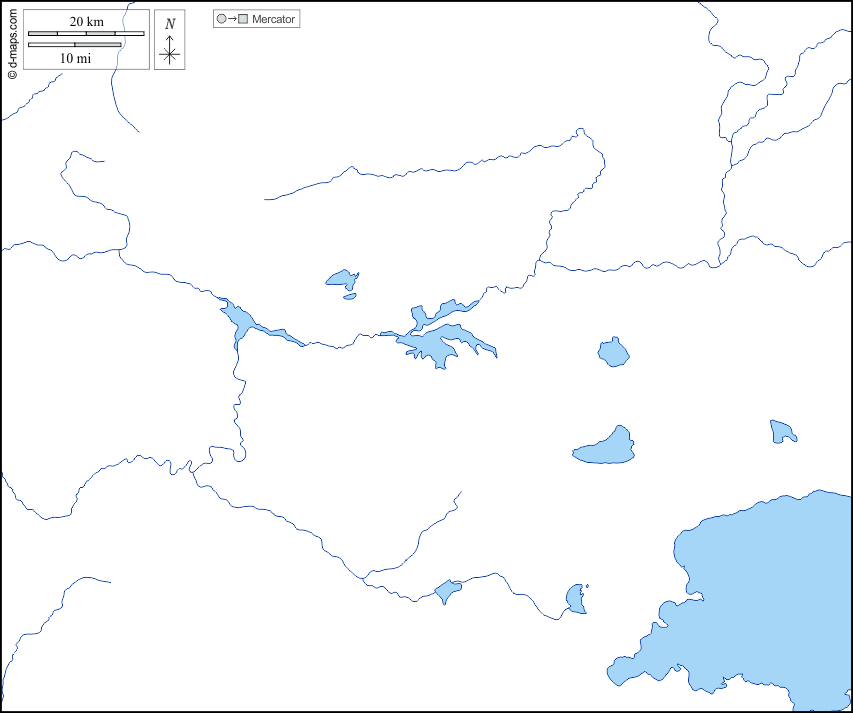Click the d-maps.com copyright text
Image resolution: width=853 pixels, height=713 pixels.
11,40
